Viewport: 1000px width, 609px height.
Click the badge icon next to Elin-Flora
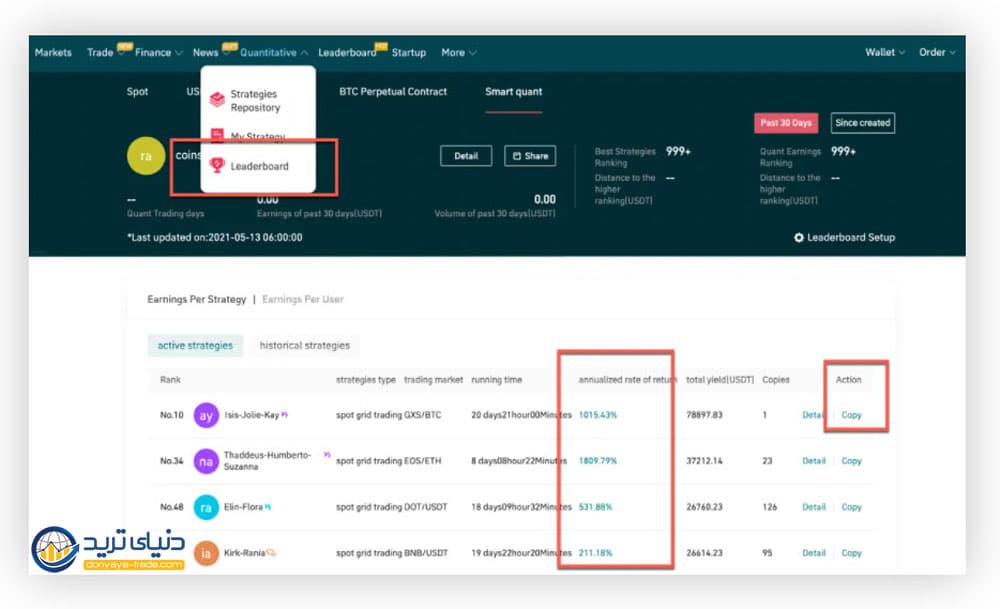pos(268,507)
